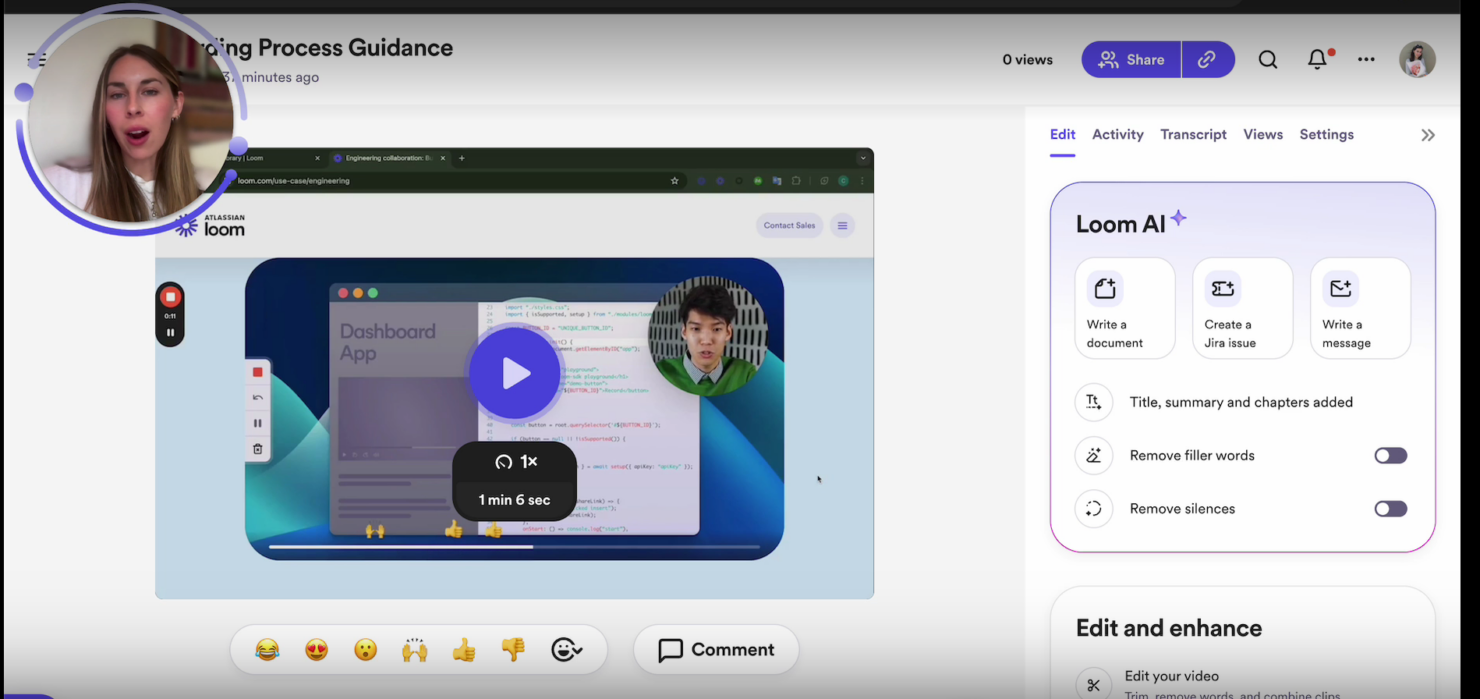Enable the Remove silences toggle
Viewport: 1480px width, 699px height.
[1390, 508]
